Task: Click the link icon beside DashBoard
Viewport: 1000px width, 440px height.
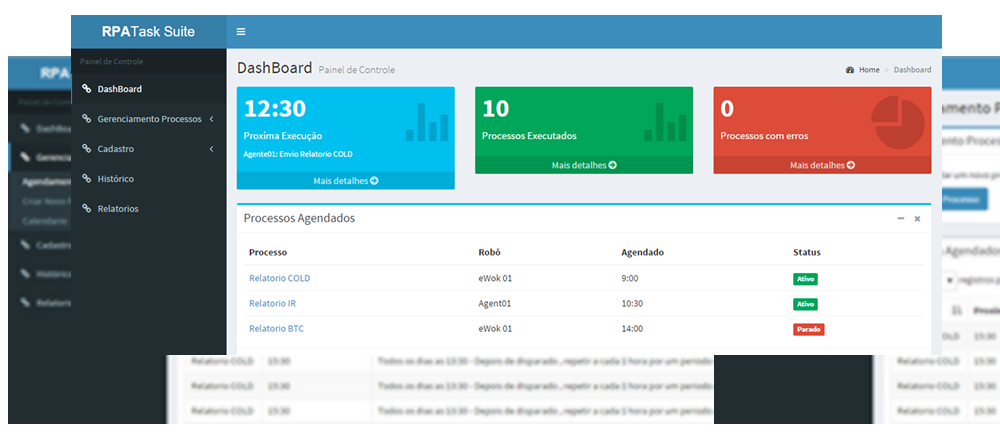Action: click(87, 89)
